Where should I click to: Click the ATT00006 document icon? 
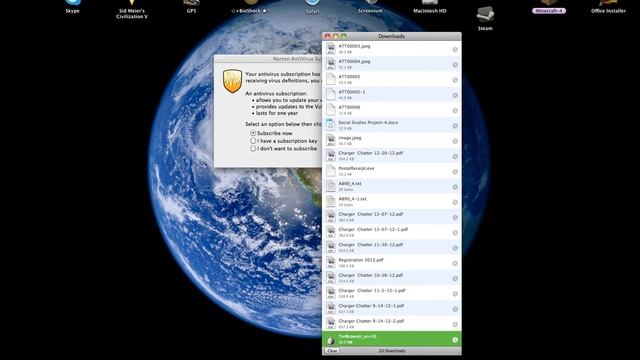tap(331, 110)
